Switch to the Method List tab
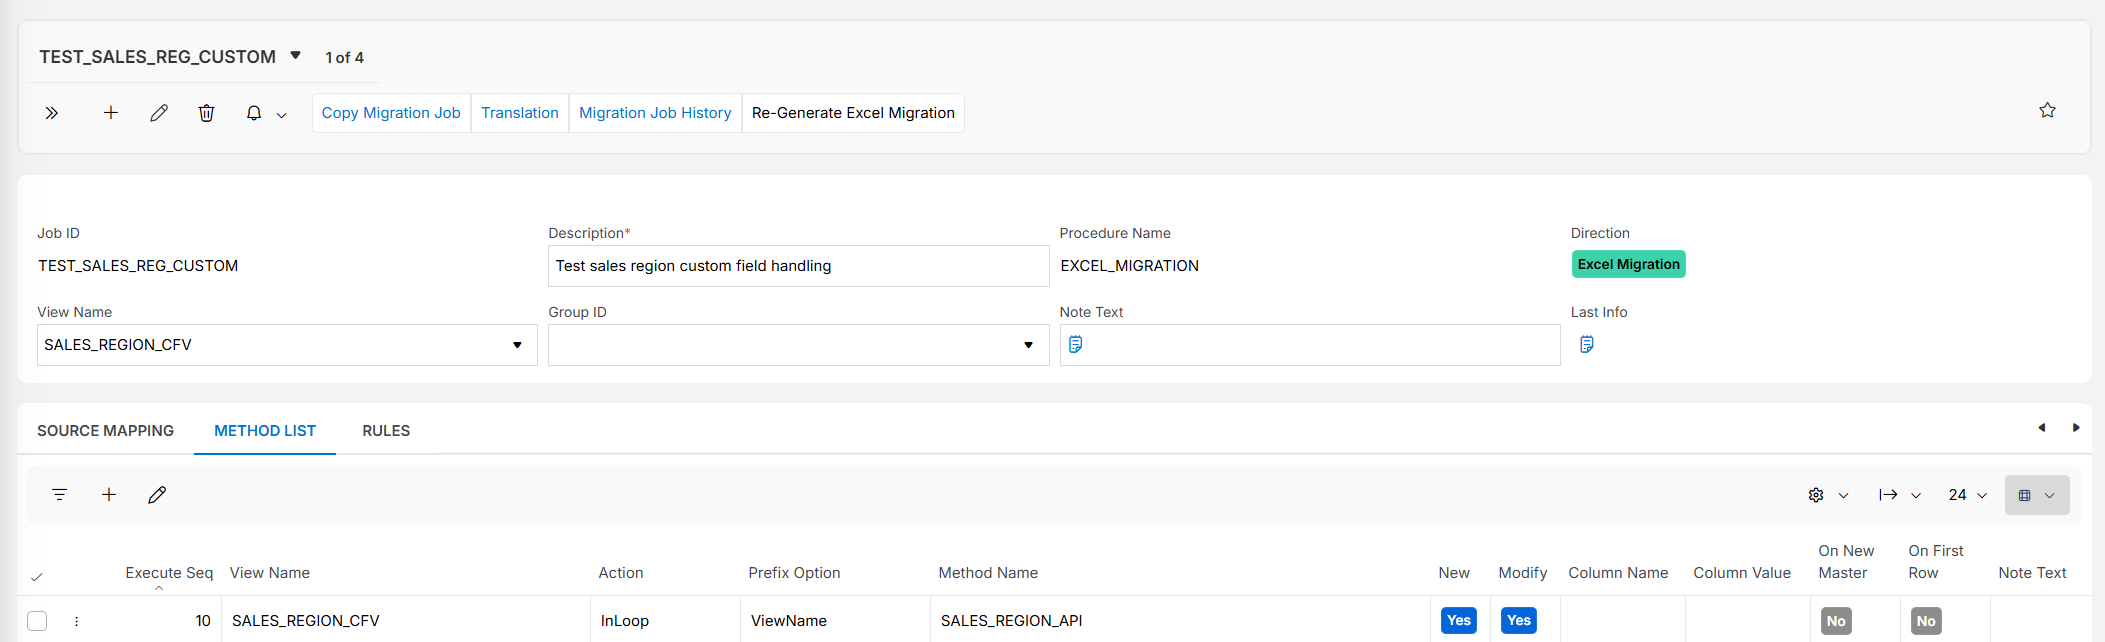Image resolution: width=2105 pixels, height=642 pixels. click(x=265, y=431)
